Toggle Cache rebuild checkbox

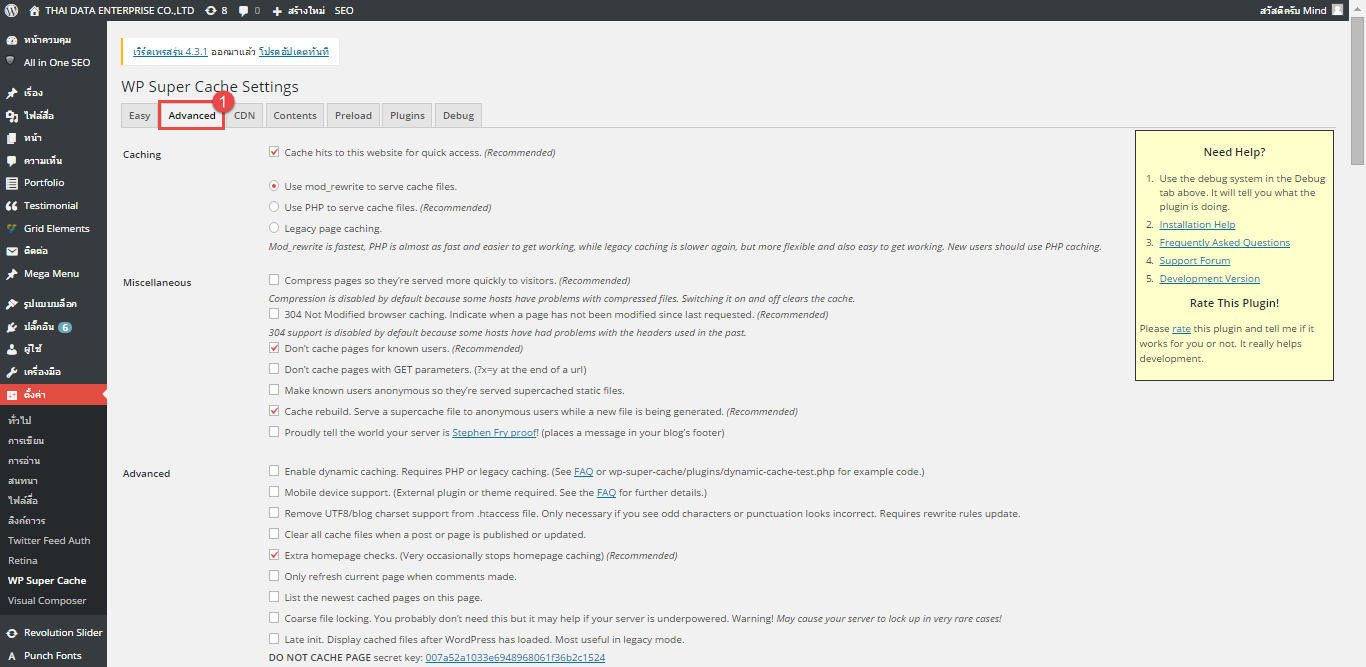274,411
